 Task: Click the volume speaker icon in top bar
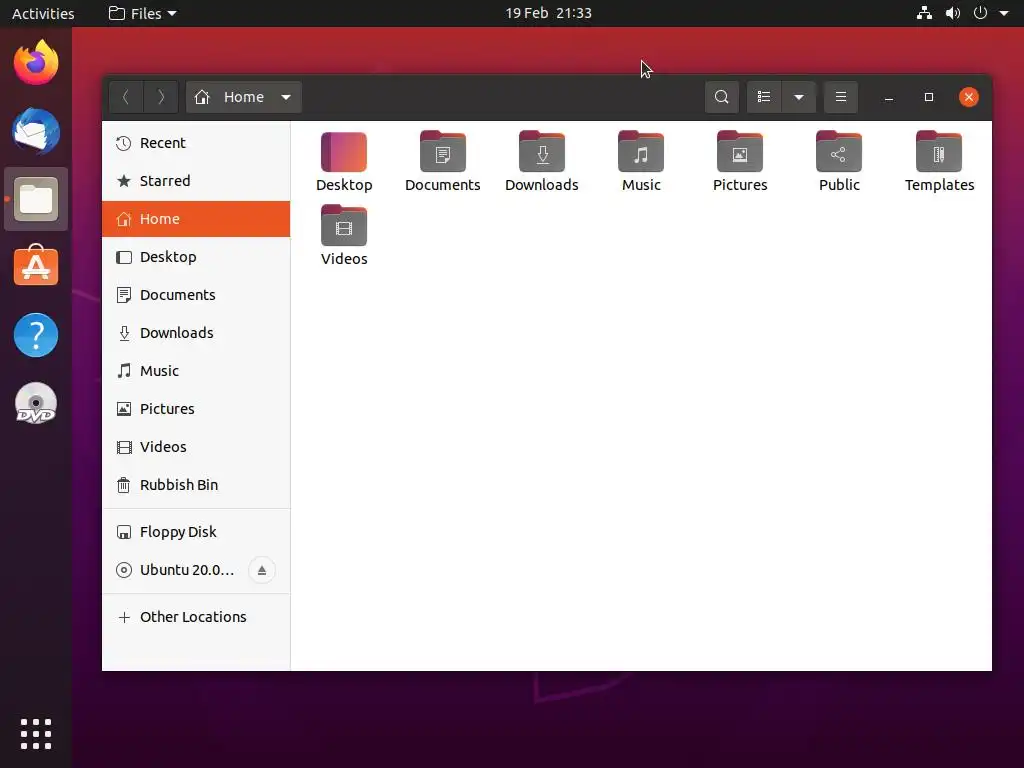(953, 13)
